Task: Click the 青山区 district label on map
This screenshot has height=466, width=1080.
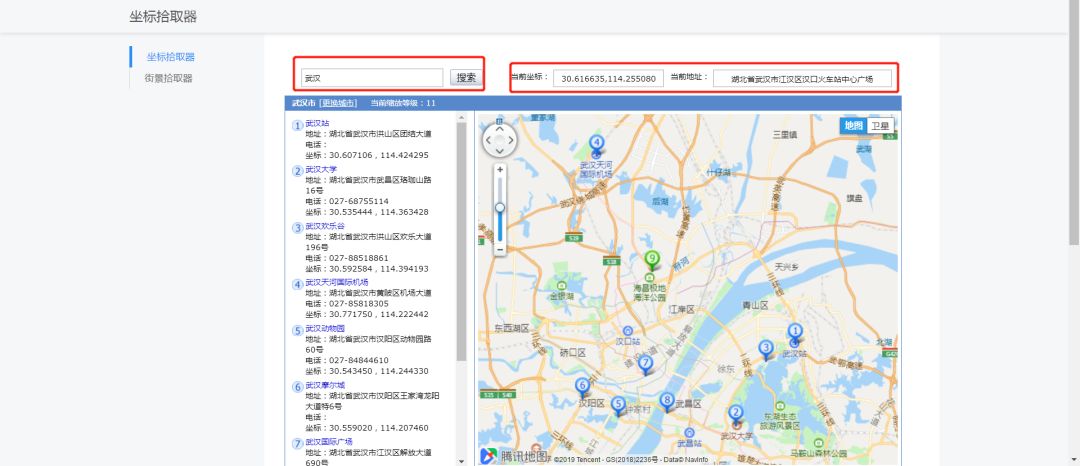Action: click(754, 304)
